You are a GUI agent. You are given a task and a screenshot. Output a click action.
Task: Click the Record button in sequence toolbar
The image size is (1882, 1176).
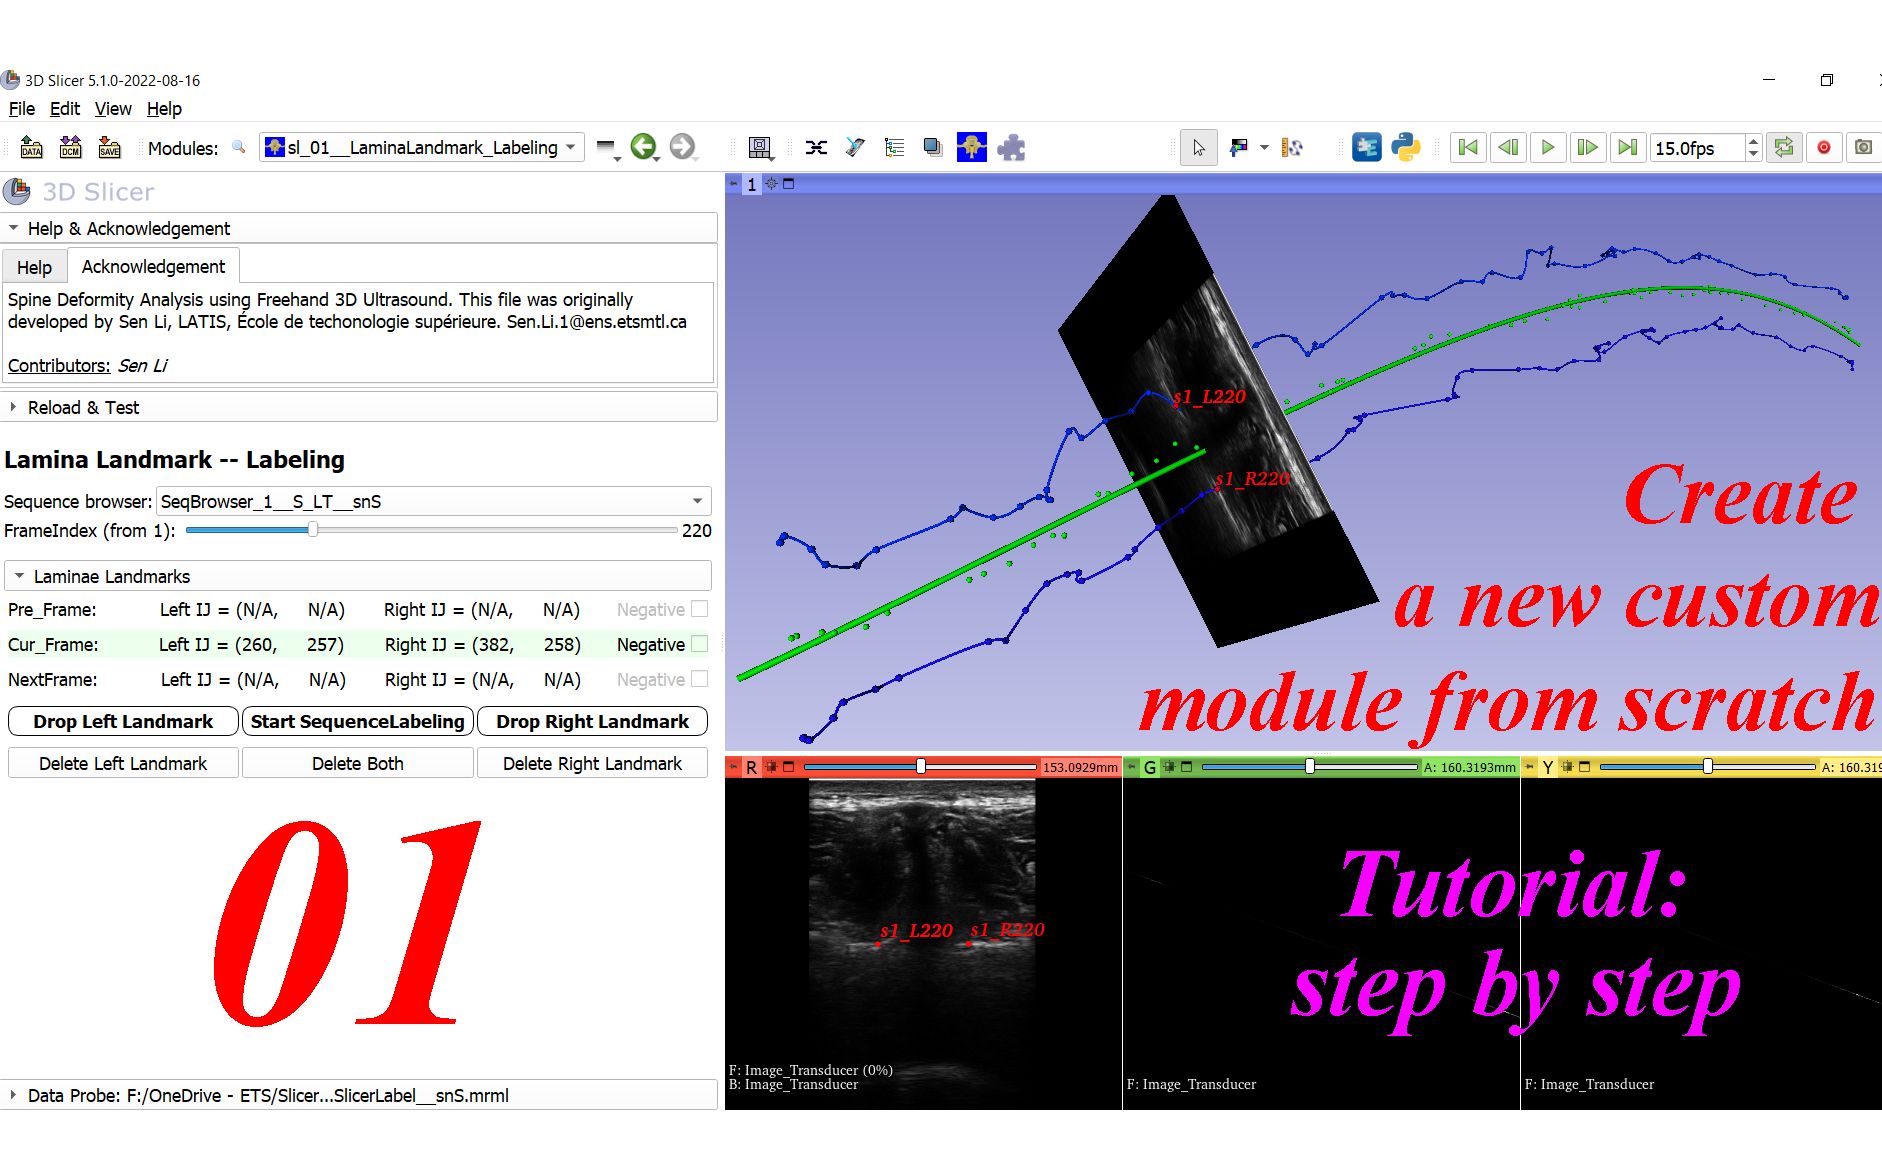point(1823,147)
